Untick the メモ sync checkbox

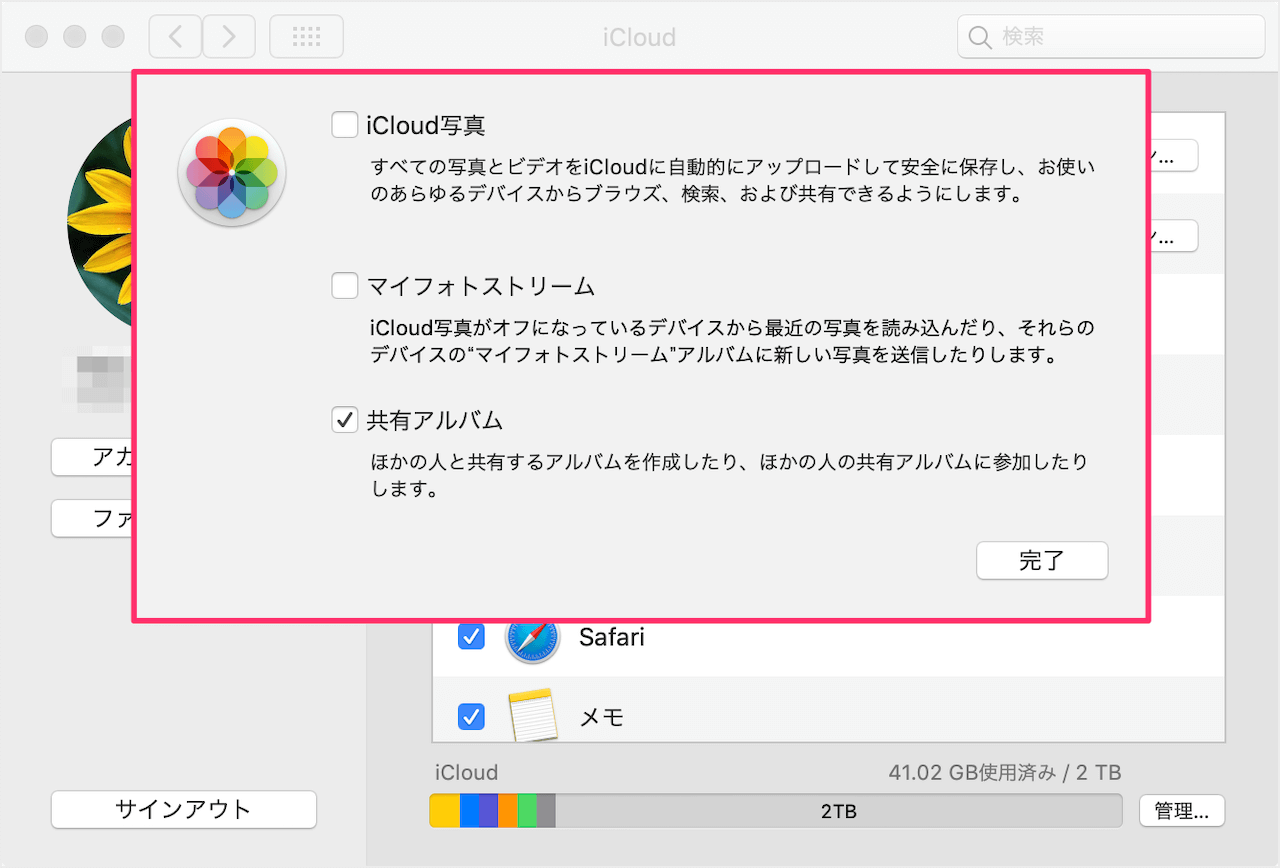471,716
